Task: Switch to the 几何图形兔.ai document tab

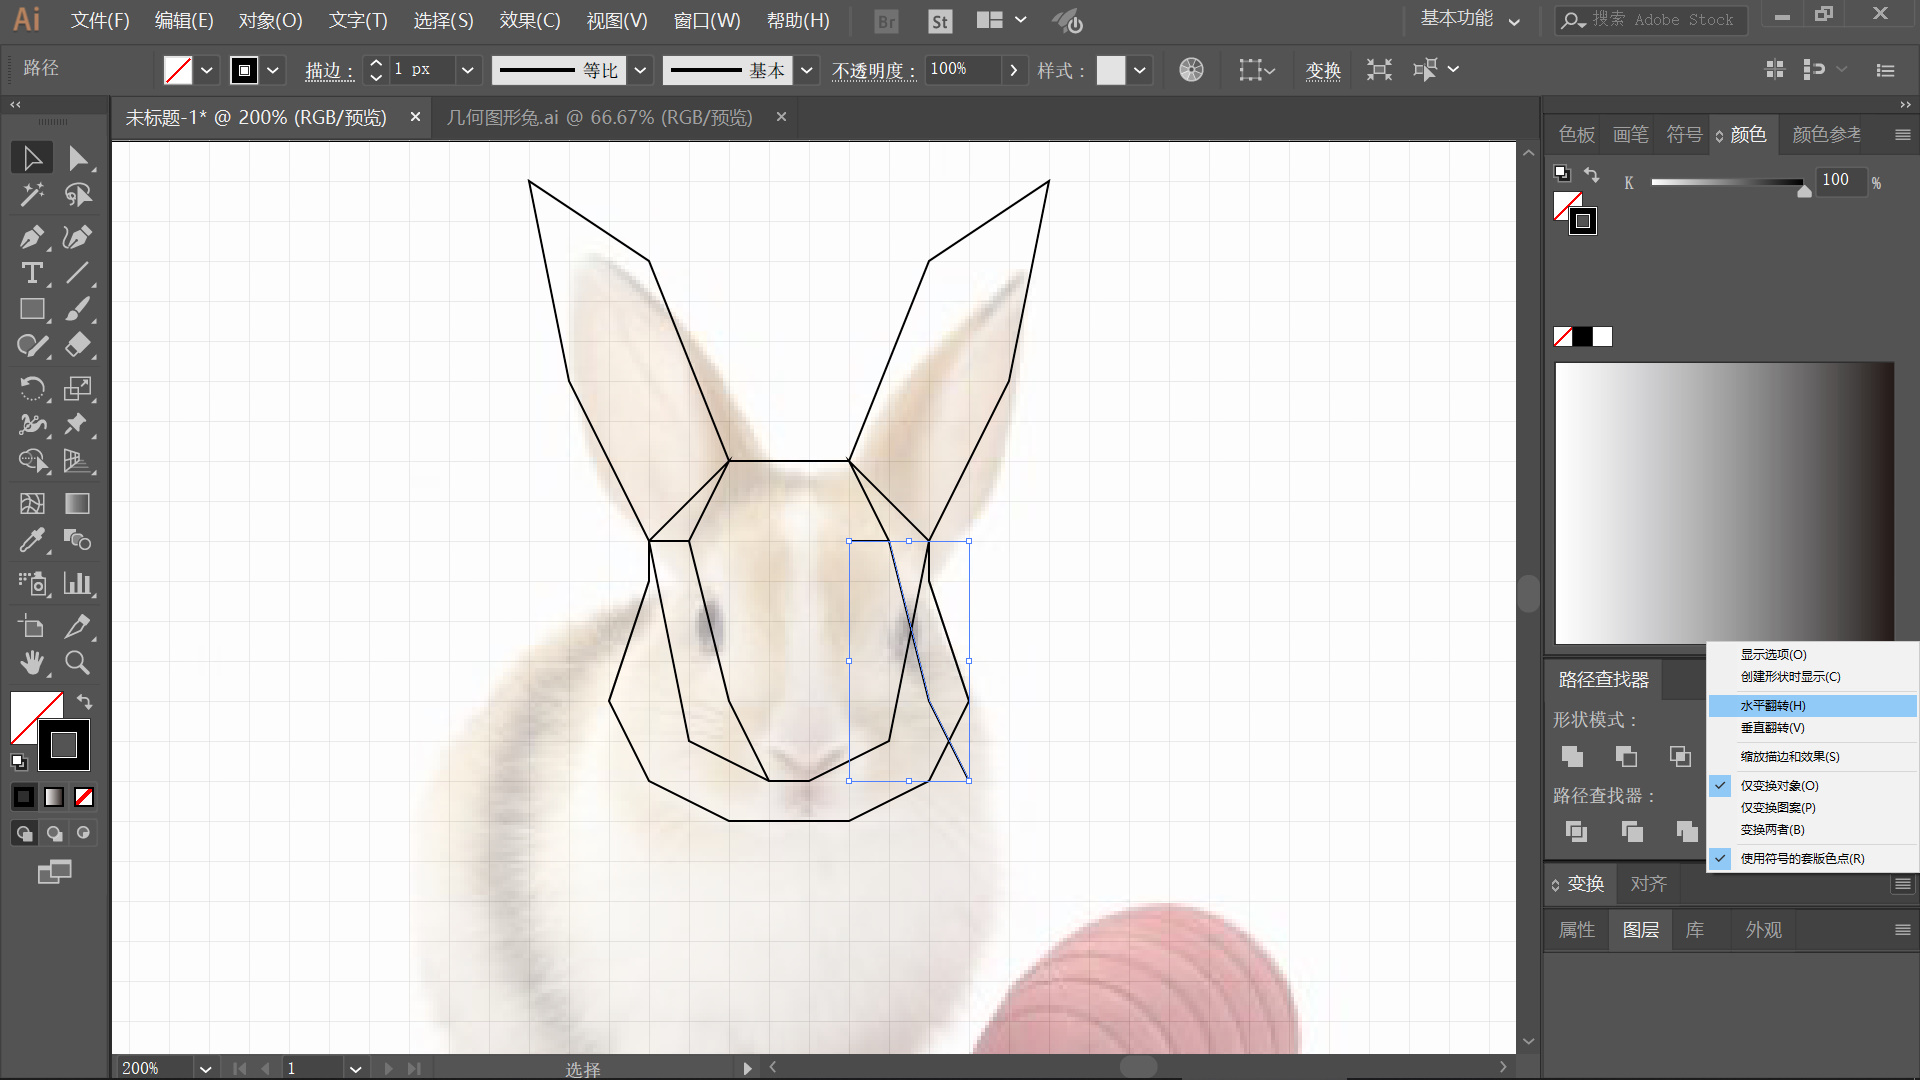Action: click(599, 117)
